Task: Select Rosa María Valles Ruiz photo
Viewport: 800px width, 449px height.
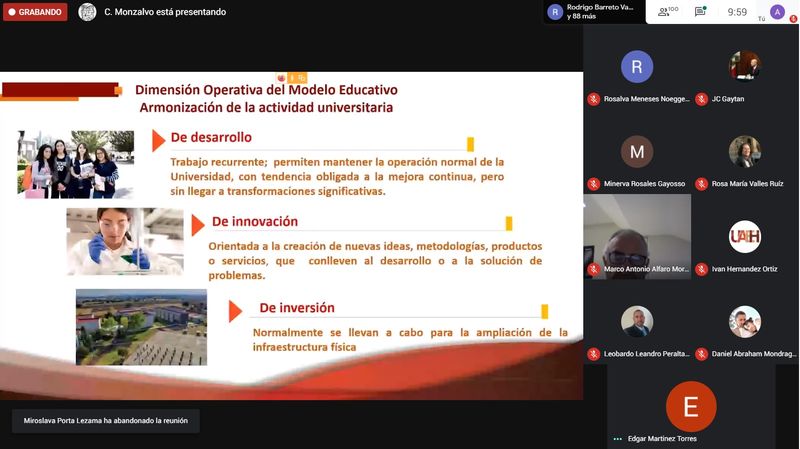Action: point(744,152)
